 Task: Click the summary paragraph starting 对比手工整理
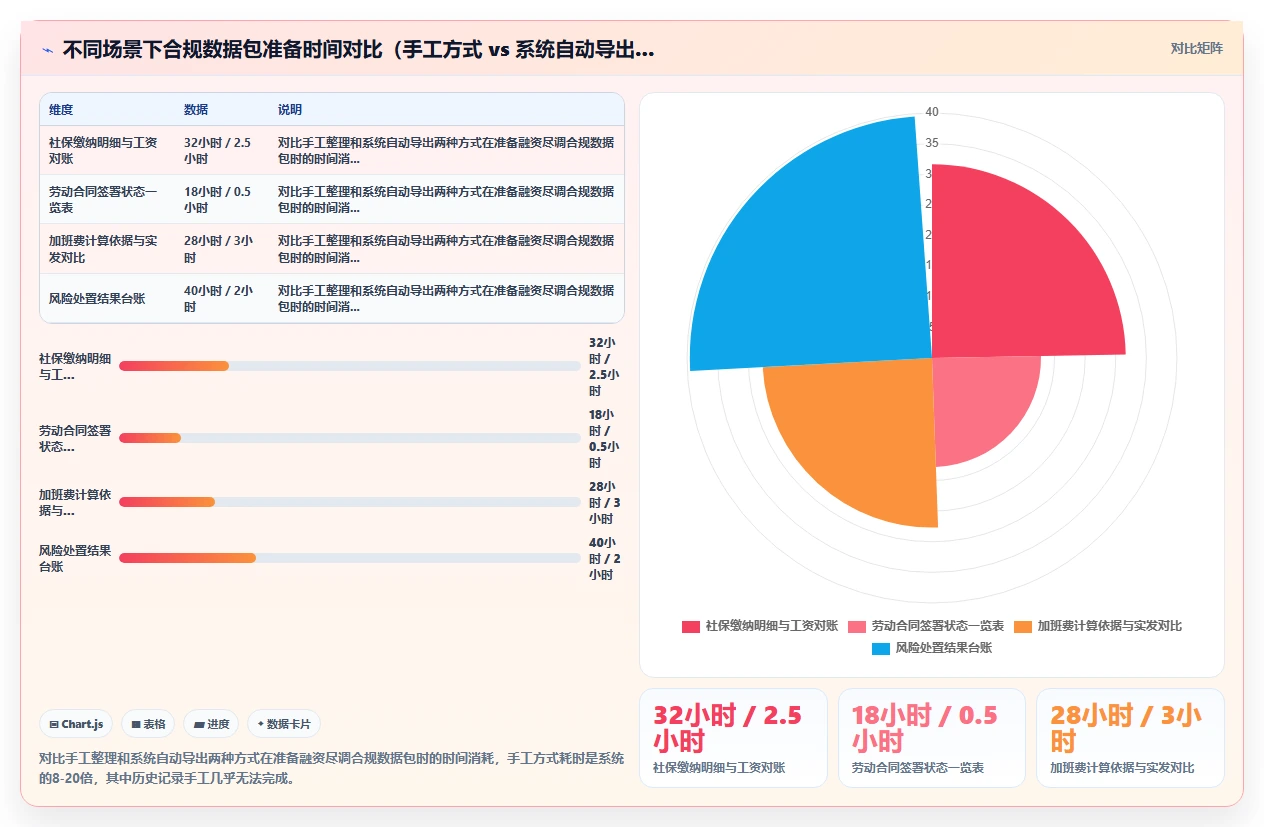(331, 769)
